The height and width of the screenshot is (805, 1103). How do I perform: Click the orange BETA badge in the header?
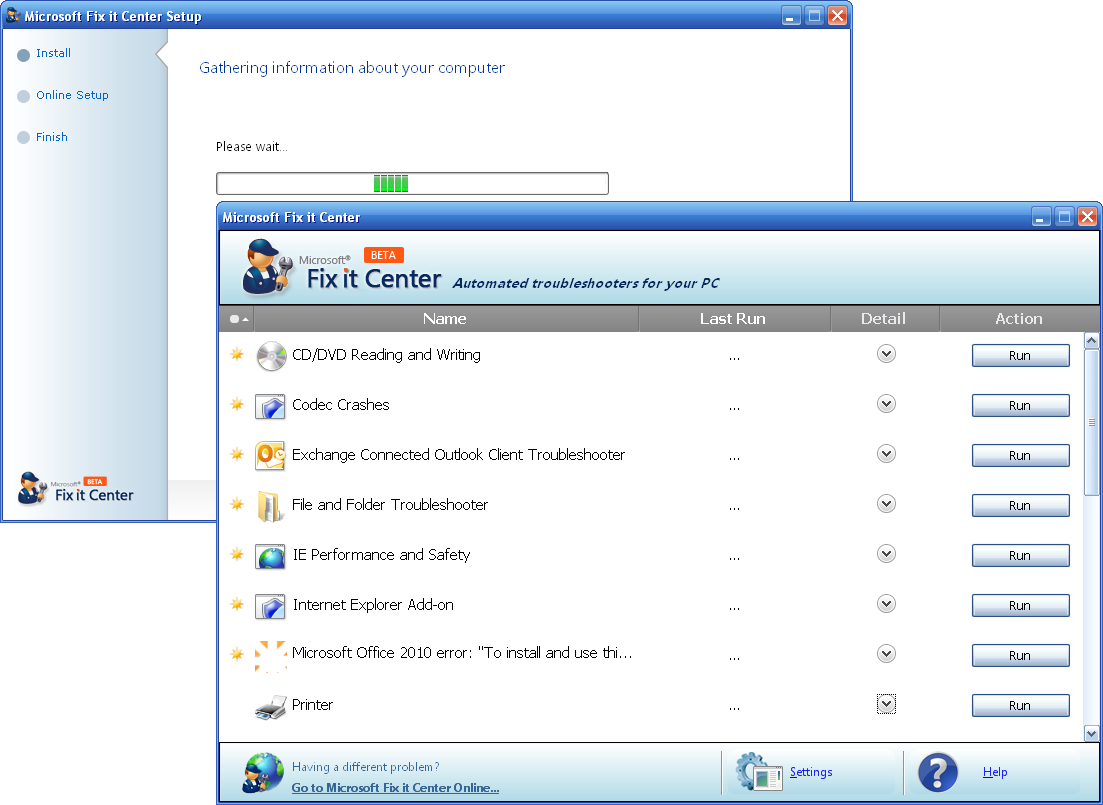(383, 255)
